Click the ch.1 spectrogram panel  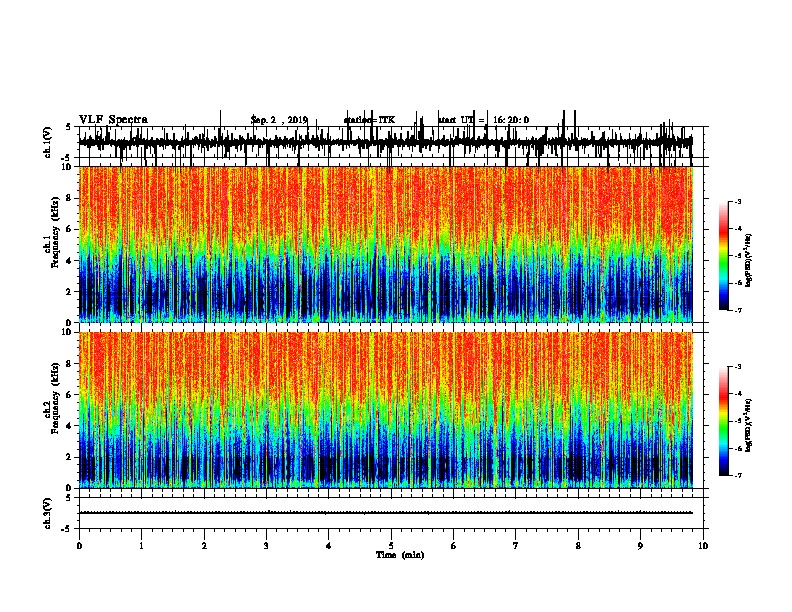pyautogui.click(x=386, y=244)
